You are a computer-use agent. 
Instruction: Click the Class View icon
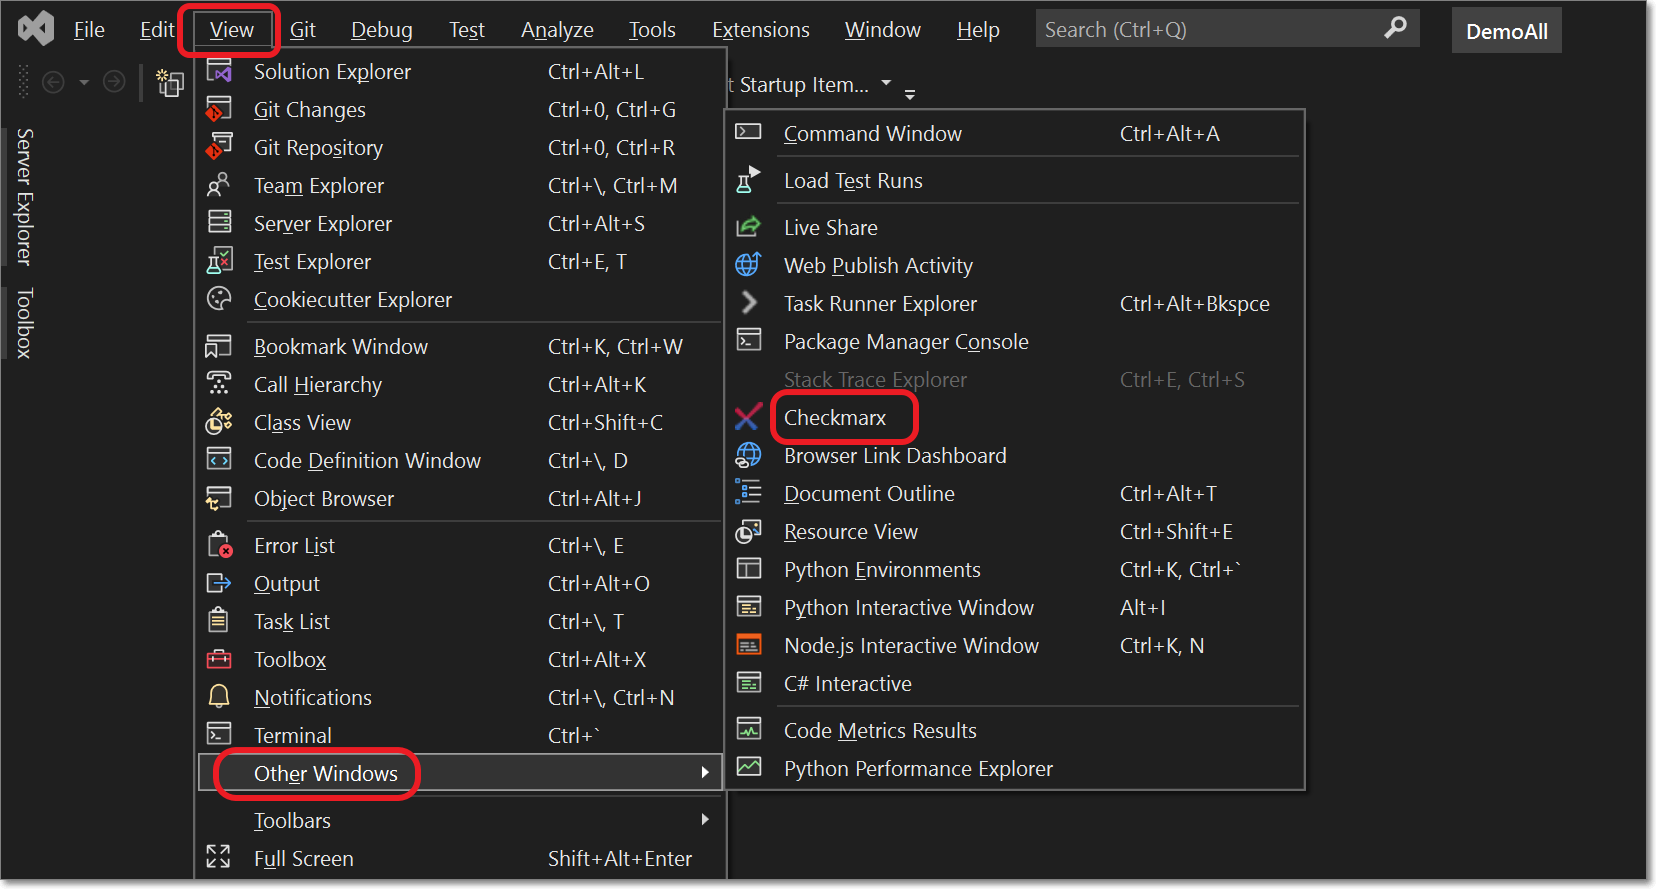[x=219, y=422]
